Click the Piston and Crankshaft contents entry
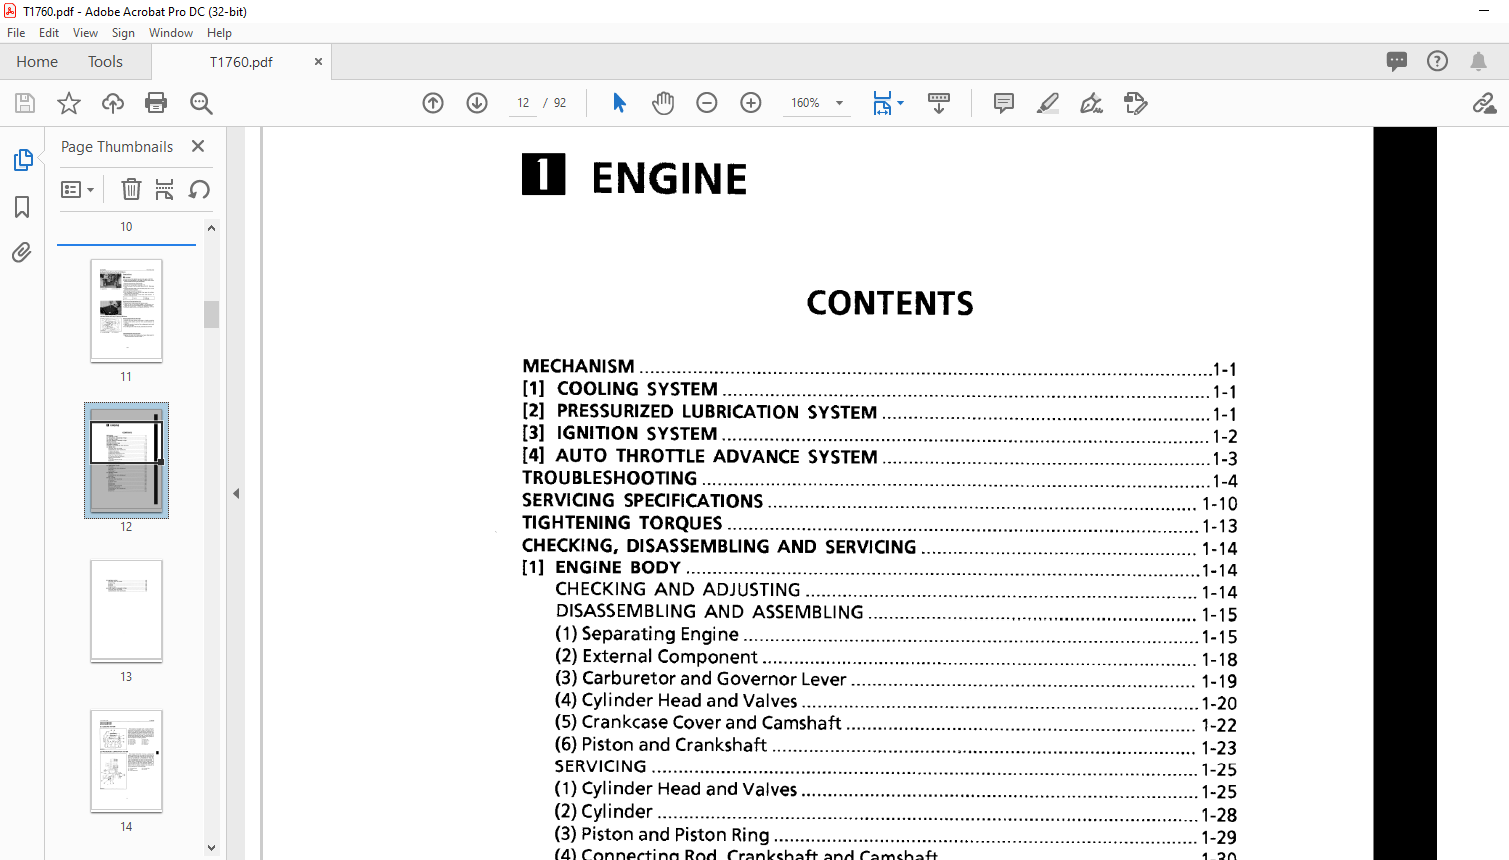1509x860 pixels. 896,745
